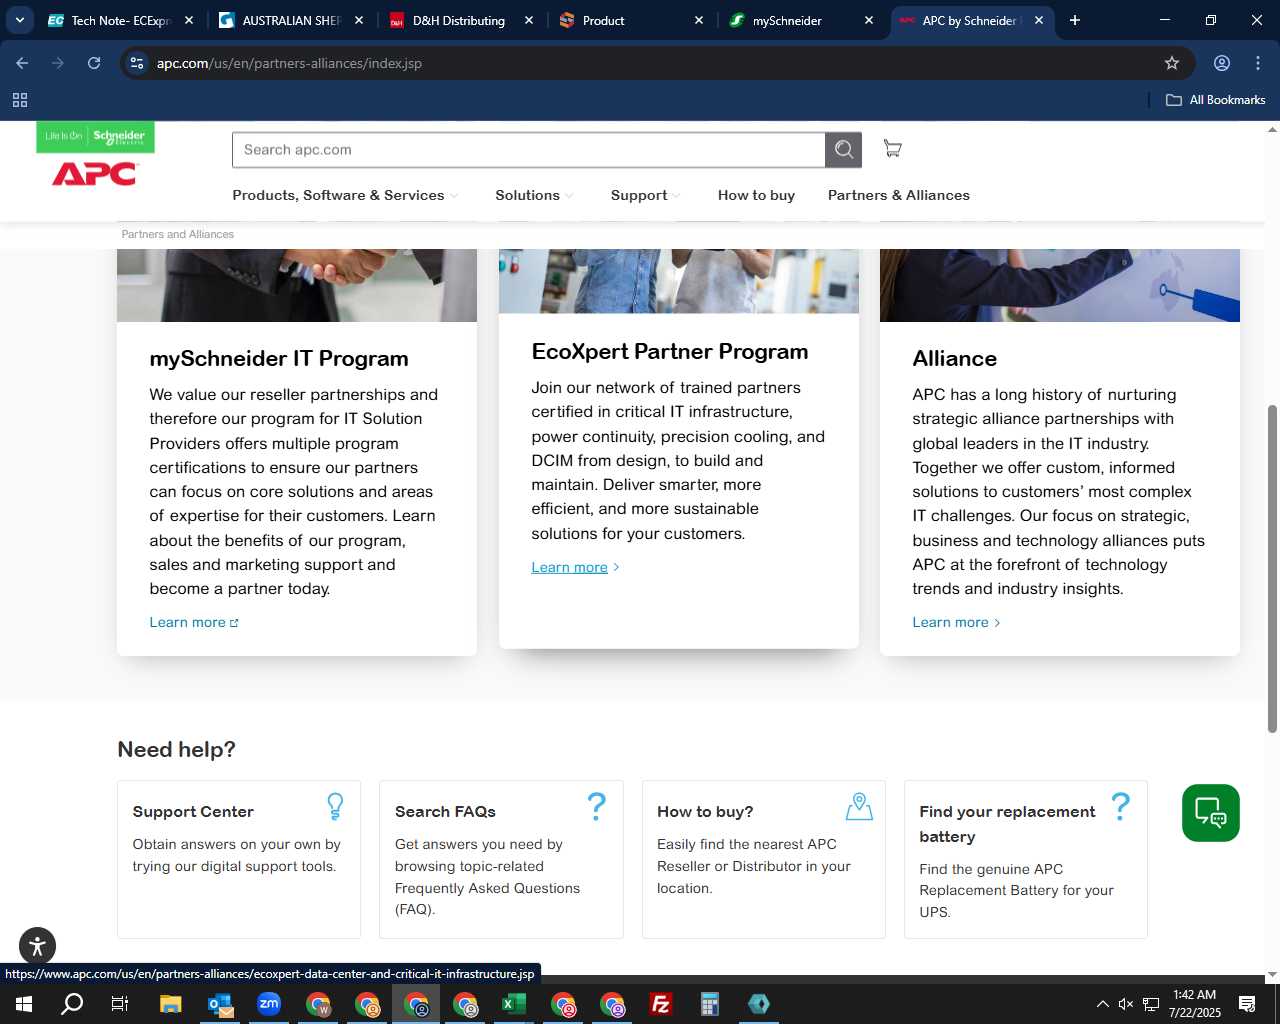The height and width of the screenshot is (1024, 1280).
Task: Open the How to buy? help card
Action: point(764,859)
